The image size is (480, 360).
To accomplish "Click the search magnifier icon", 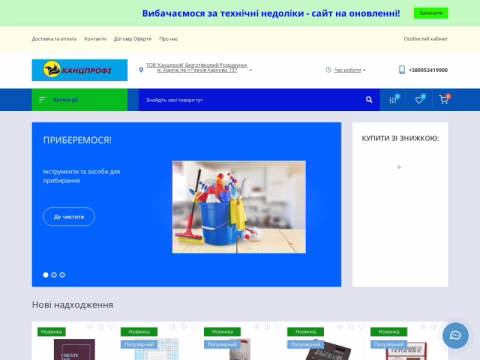I will [x=369, y=100].
